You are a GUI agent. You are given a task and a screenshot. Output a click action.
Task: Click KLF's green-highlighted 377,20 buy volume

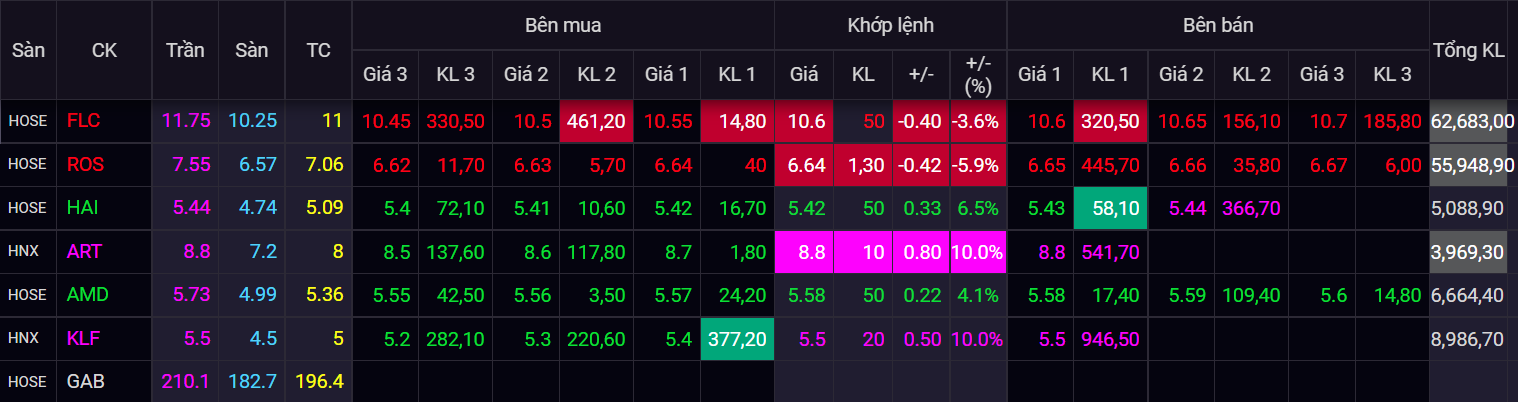coord(737,339)
